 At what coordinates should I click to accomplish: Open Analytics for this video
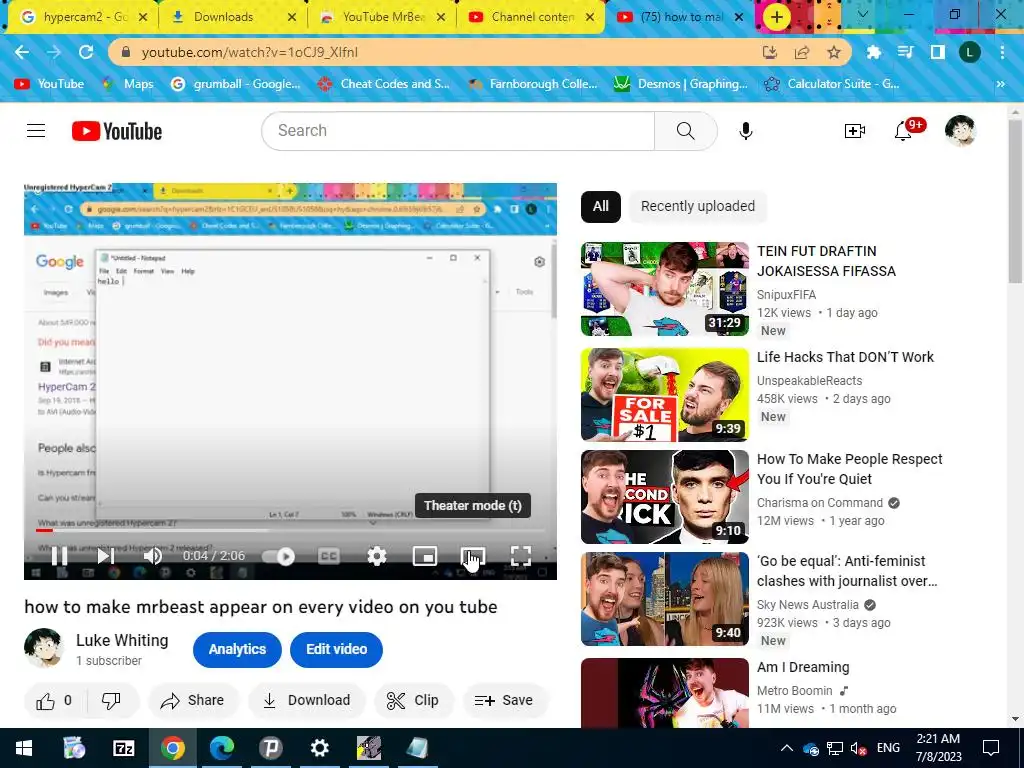pos(237,649)
